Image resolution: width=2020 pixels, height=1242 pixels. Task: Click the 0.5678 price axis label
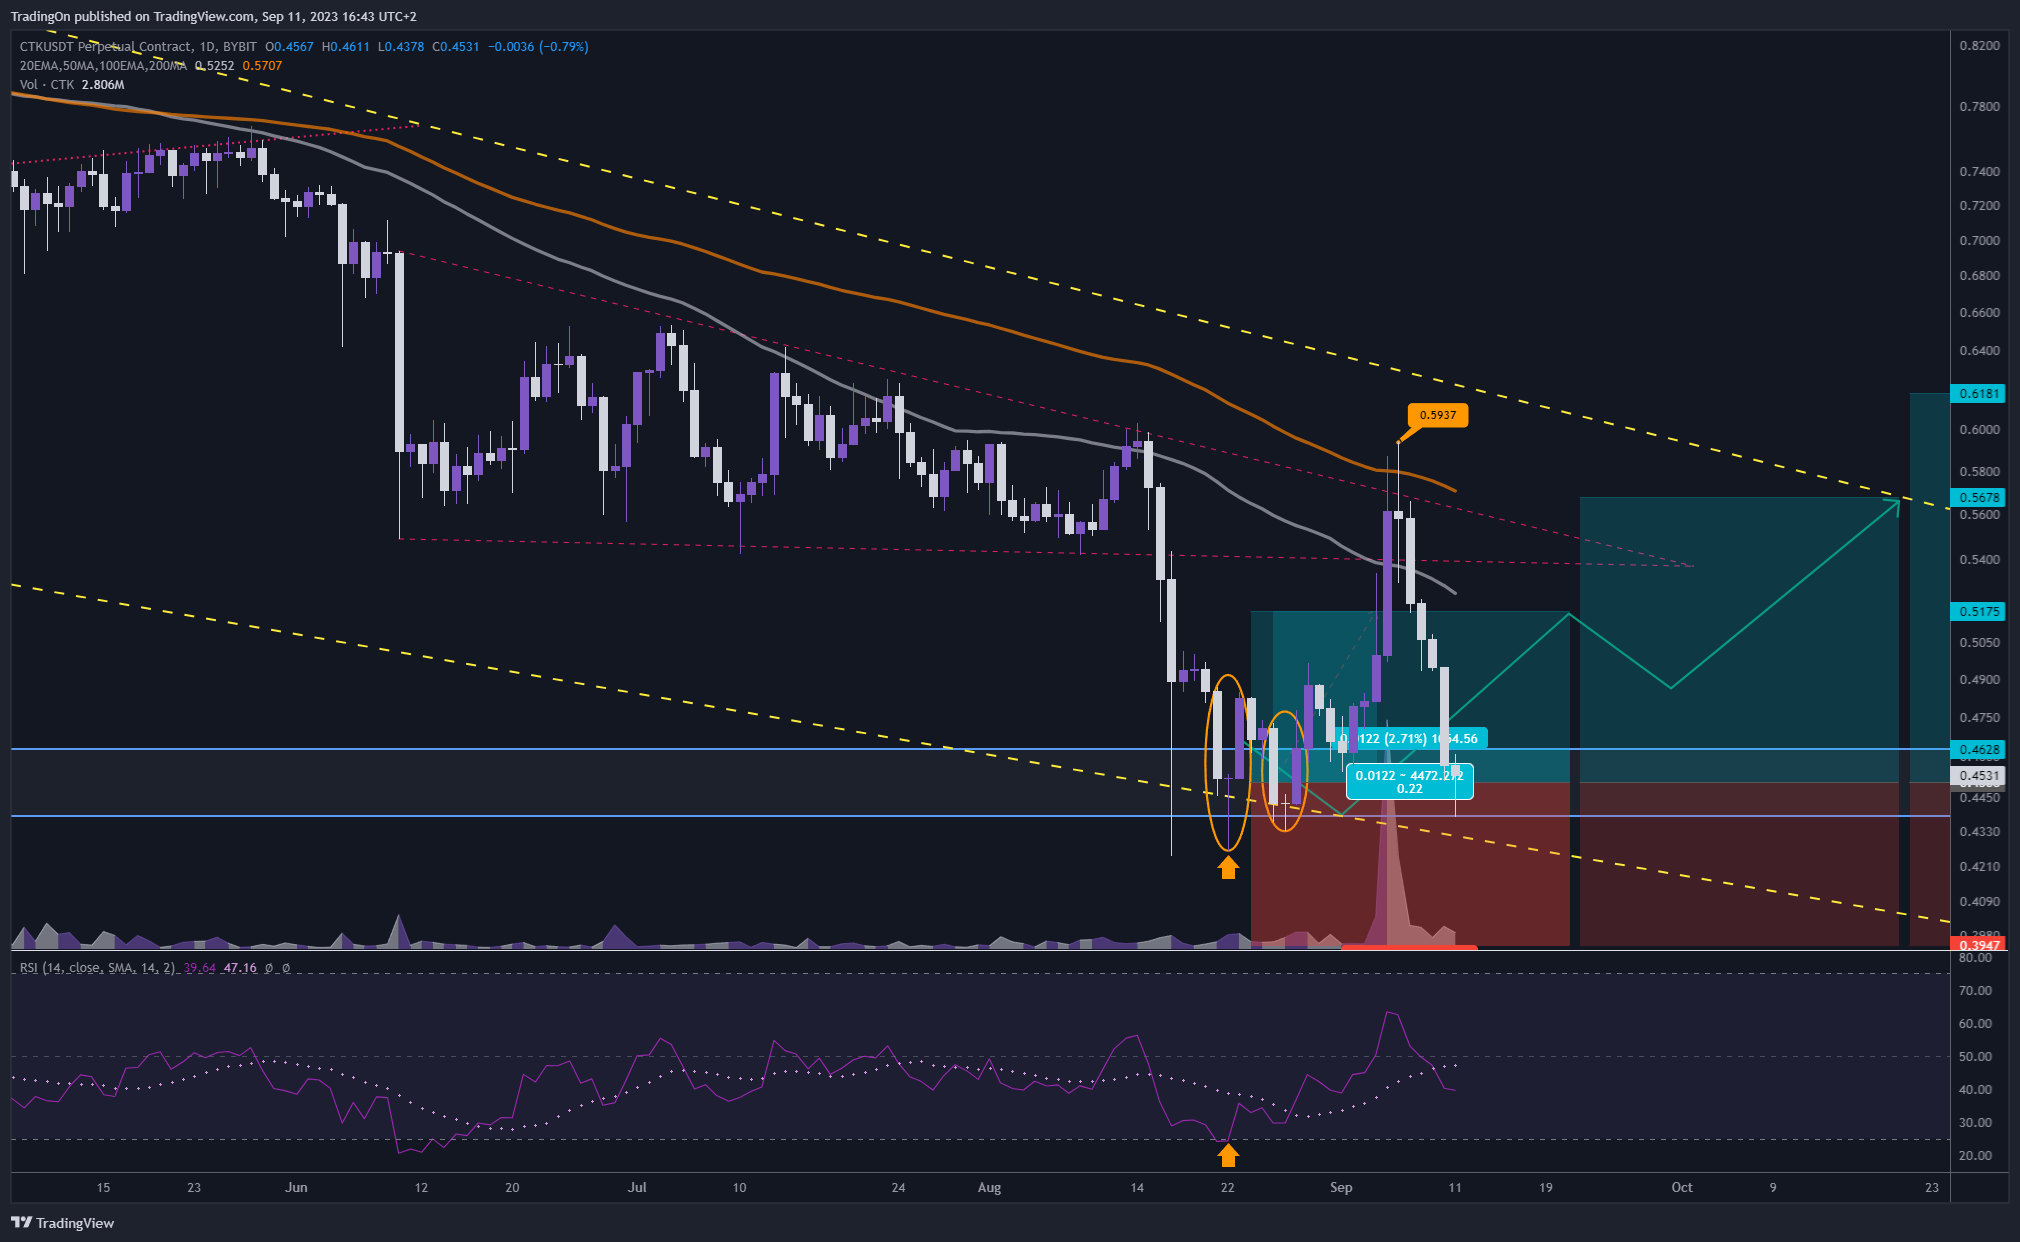1979,497
